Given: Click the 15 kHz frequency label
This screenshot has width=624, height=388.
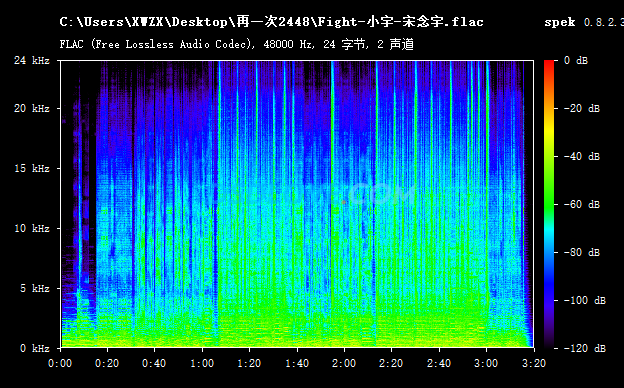Looking at the screenshot, I should click(x=32, y=168).
